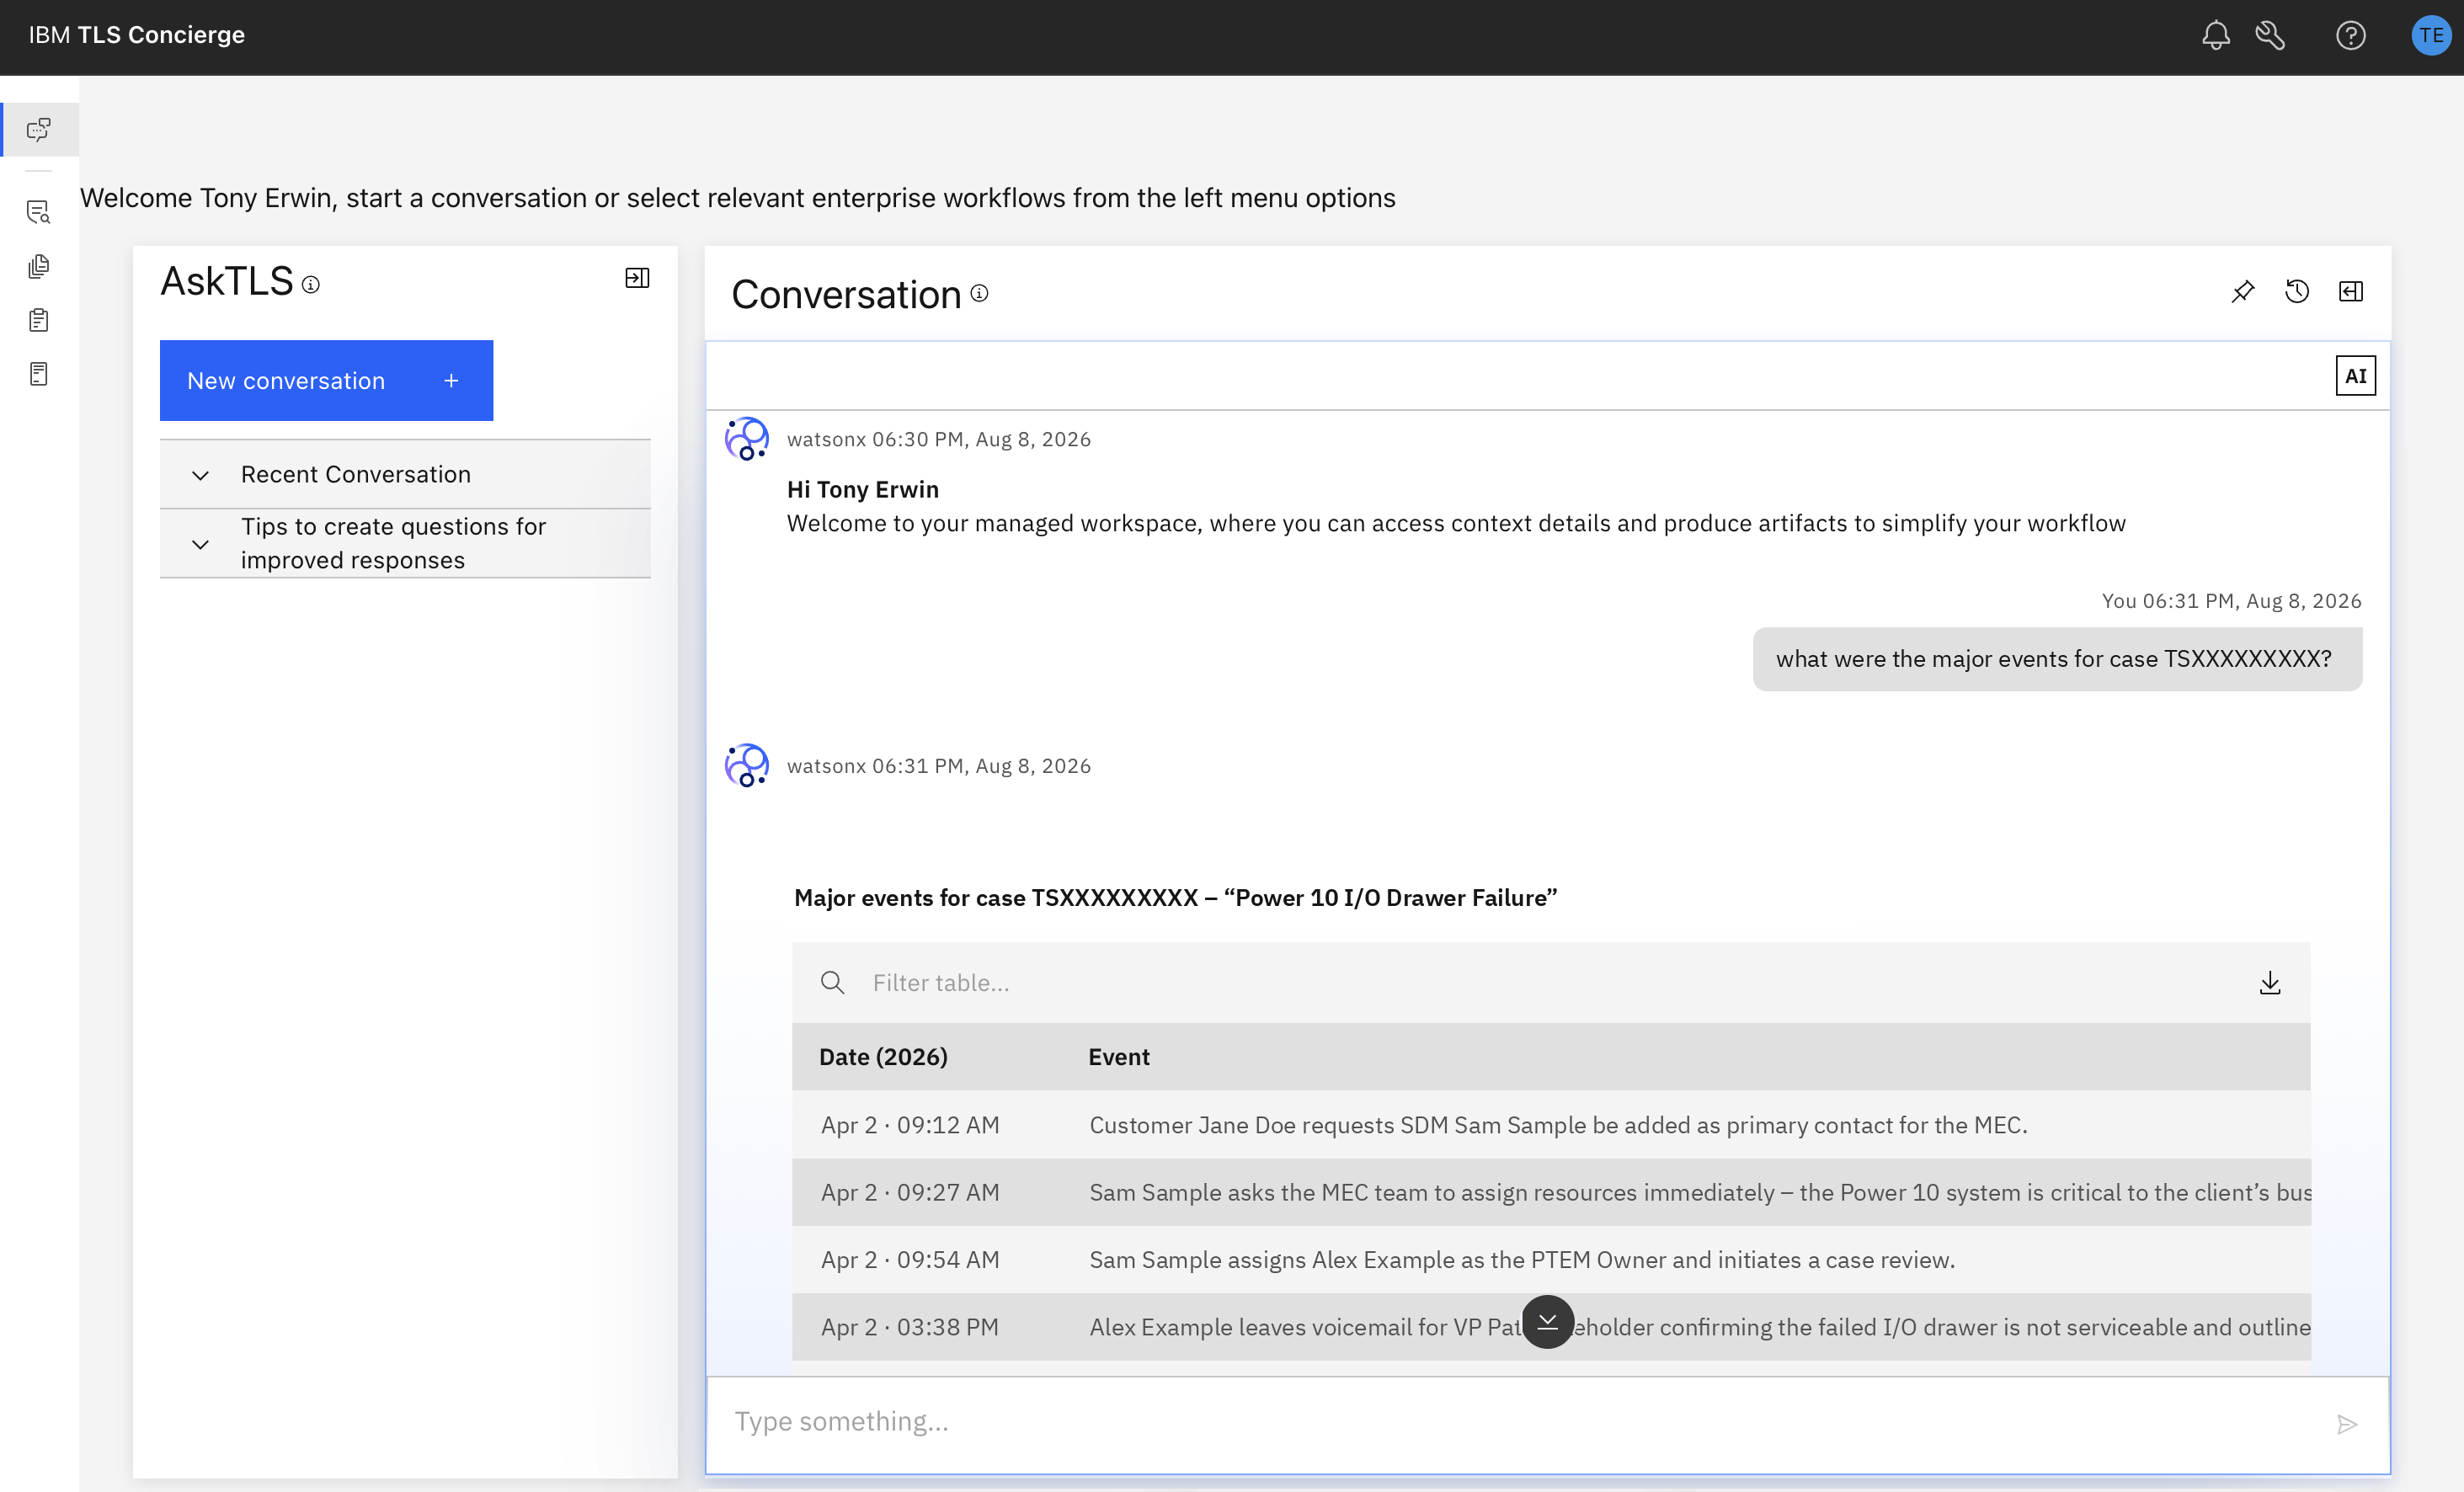2464x1492 pixels.
Task: Start a New conversation
Action: (x=326, y=381)
